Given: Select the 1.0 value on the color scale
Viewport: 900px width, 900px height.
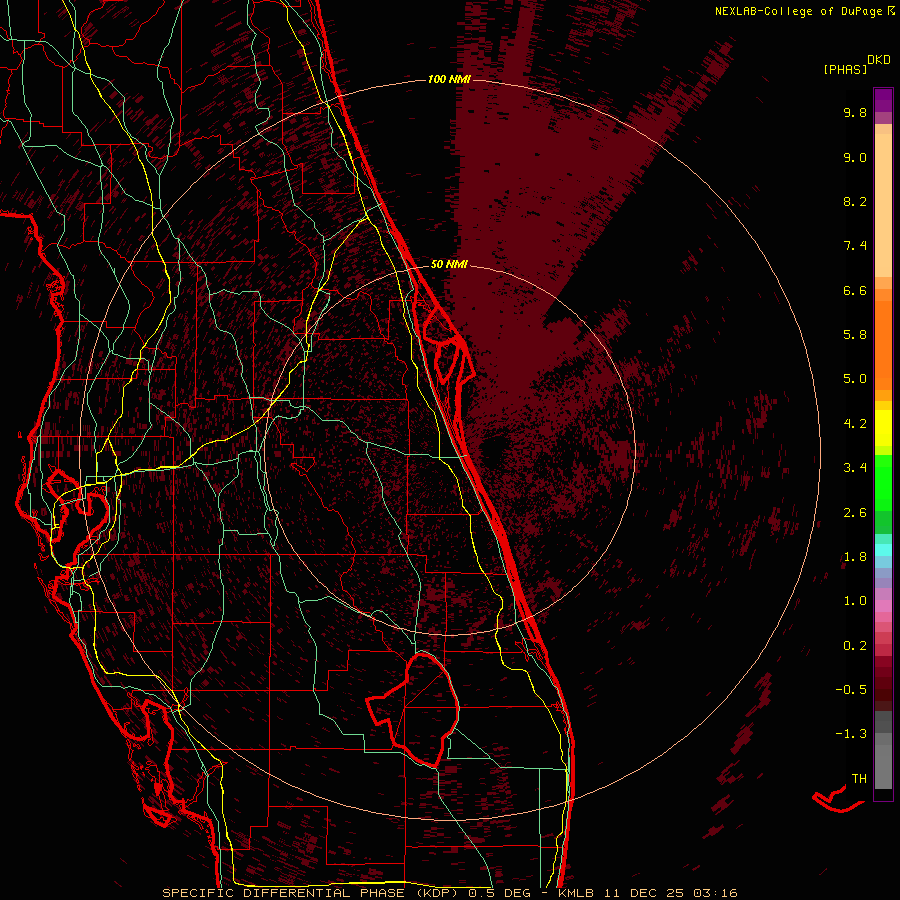Looking at the screenshot, I should [x=855, y=601].
